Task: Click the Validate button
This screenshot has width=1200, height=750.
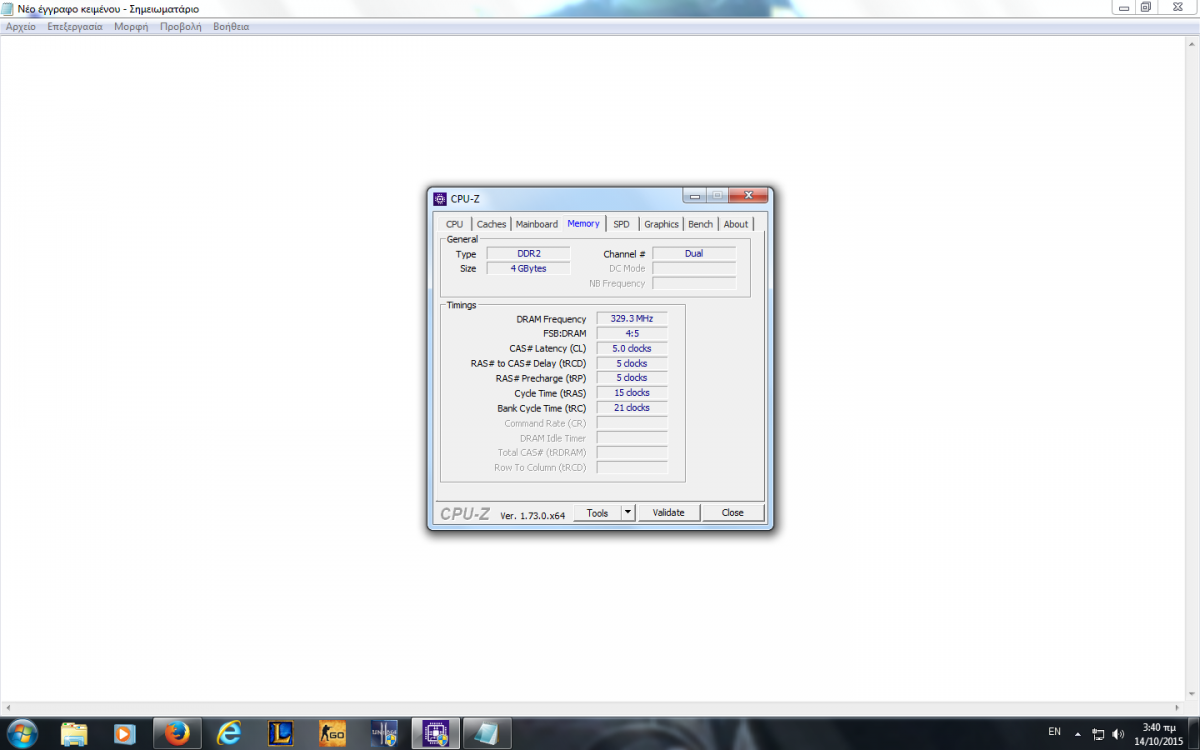Action: tap(668, 512)
